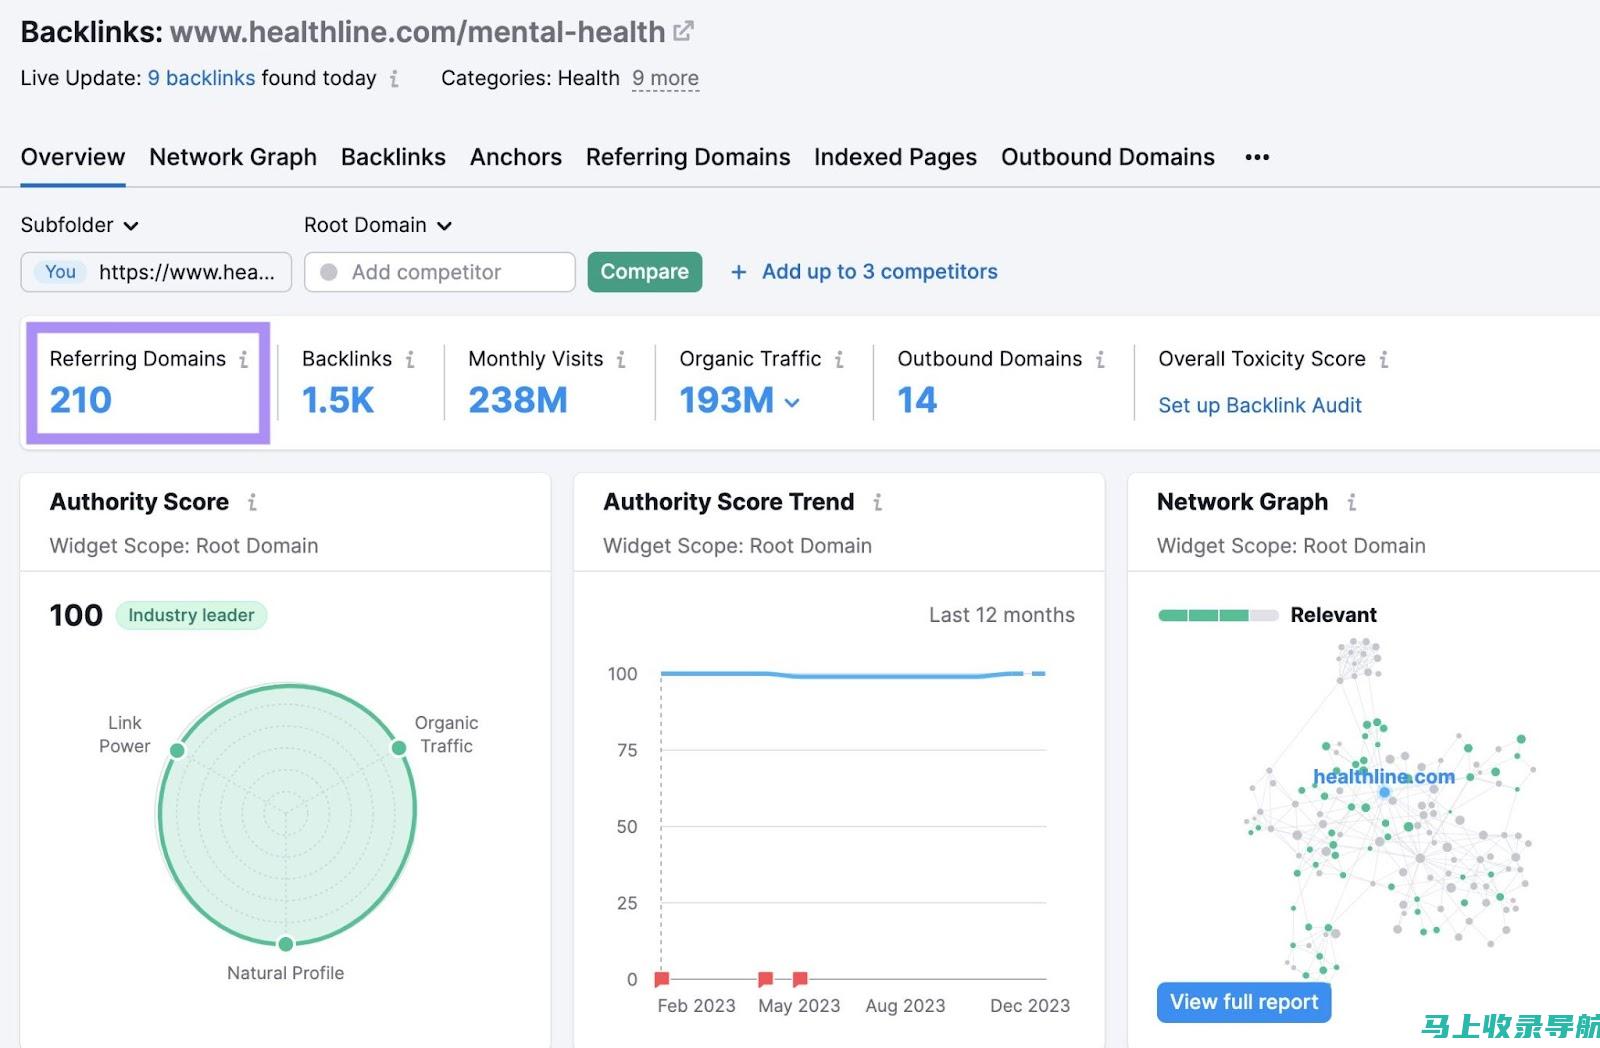The height and width of the screenshot is (1048, 1600).
Task: Expand the Subfolder scope dropdown
Action: pyautogui.click(x=79, y=225)
